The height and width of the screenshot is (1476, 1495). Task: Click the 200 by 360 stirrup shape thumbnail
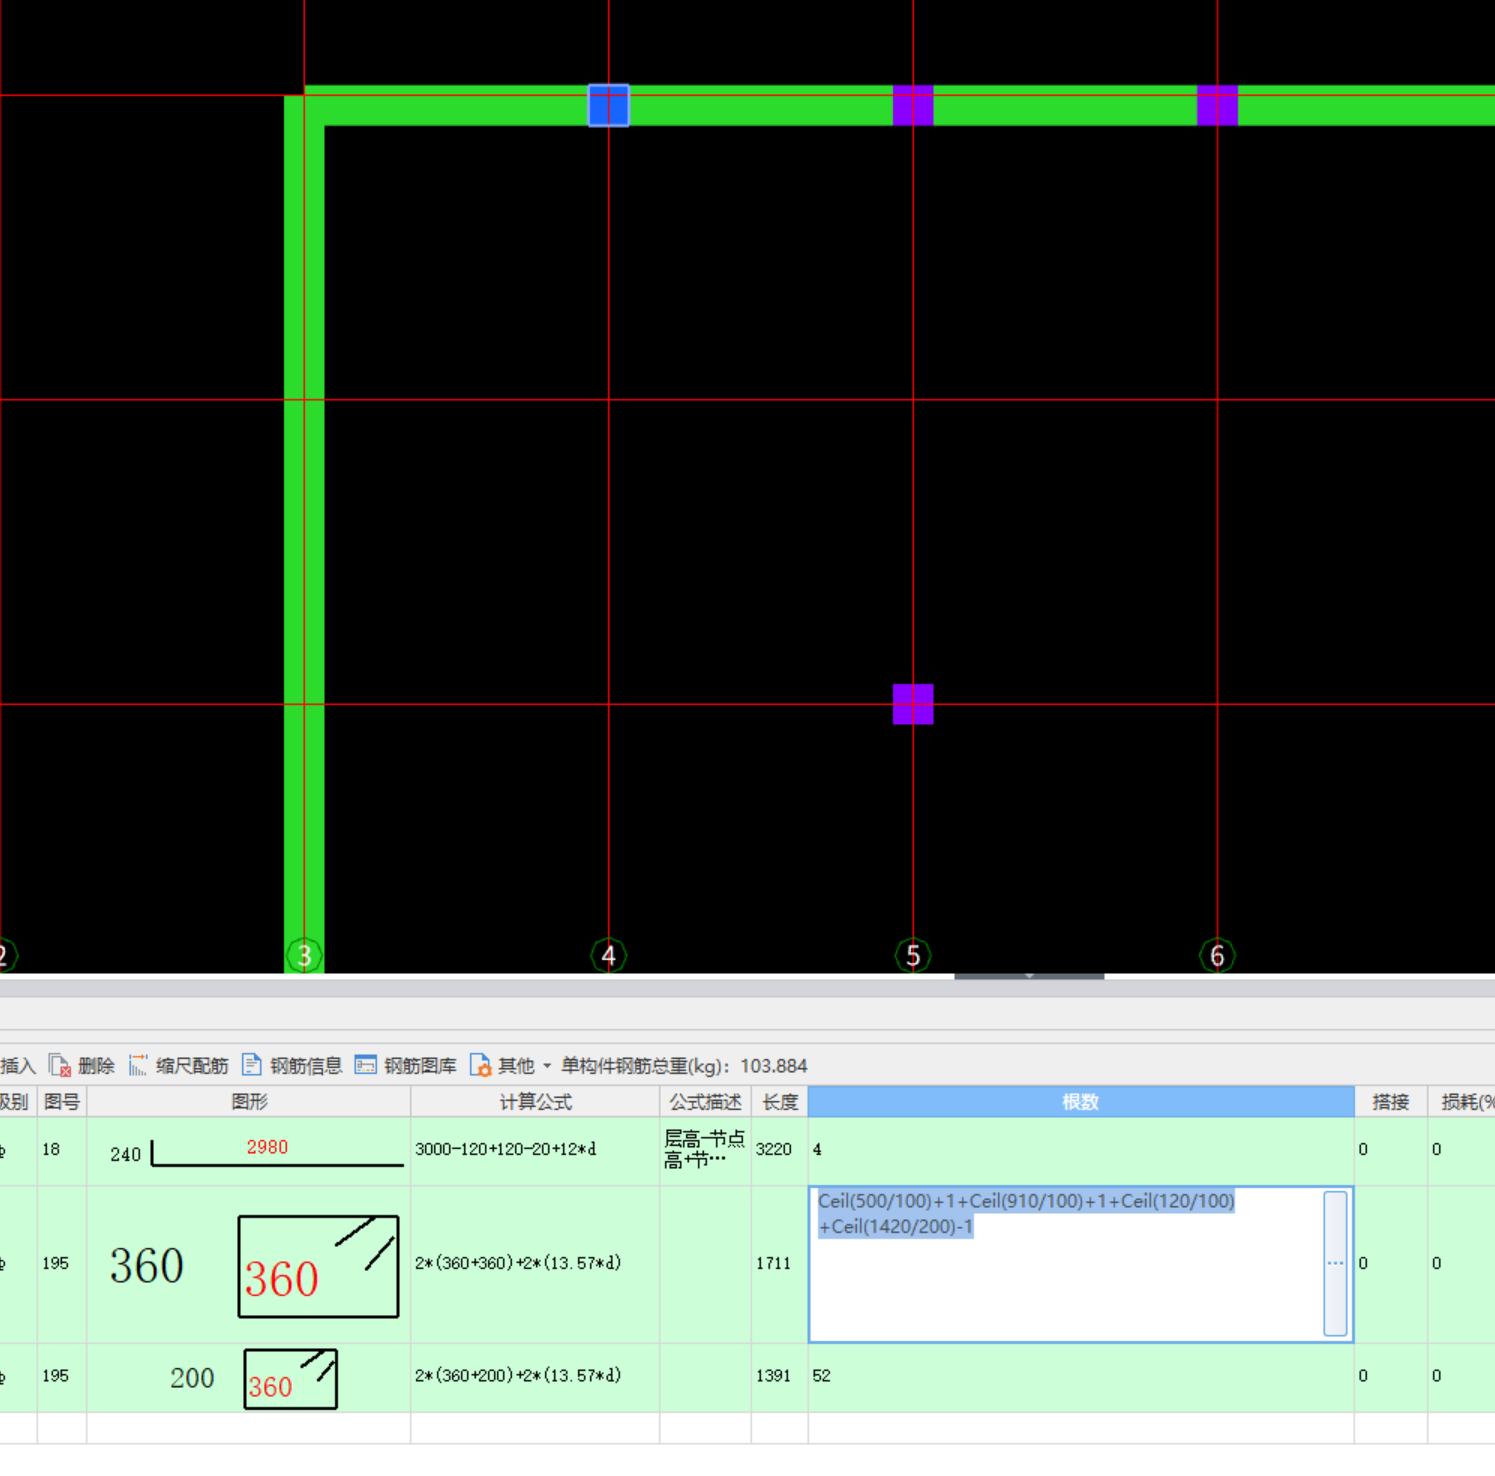[291, 1379]
